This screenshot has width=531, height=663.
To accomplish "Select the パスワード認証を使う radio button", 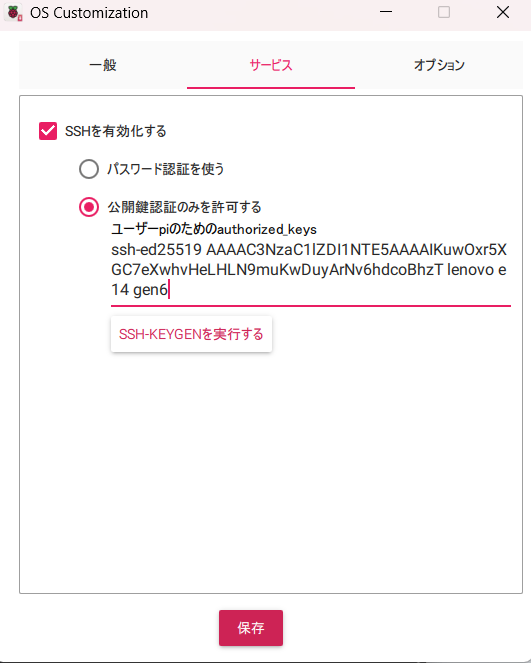I will [89, 169].
